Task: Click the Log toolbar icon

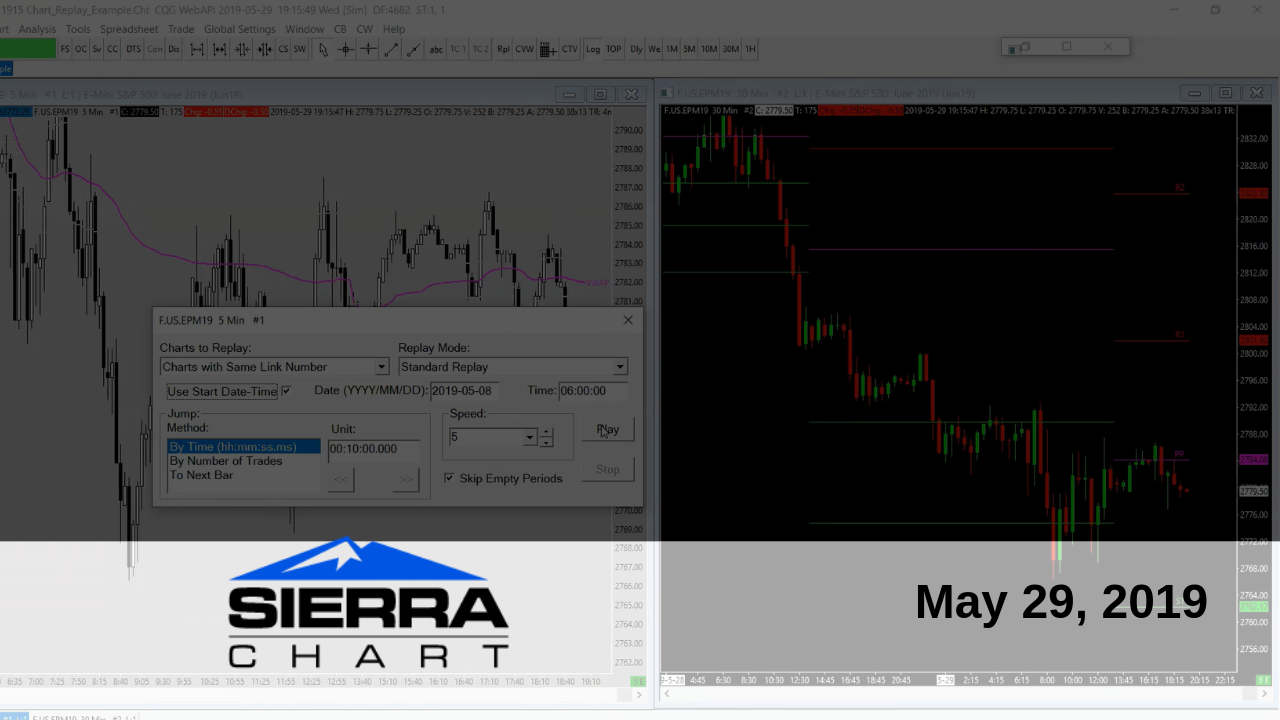Action: pos(592,48)
